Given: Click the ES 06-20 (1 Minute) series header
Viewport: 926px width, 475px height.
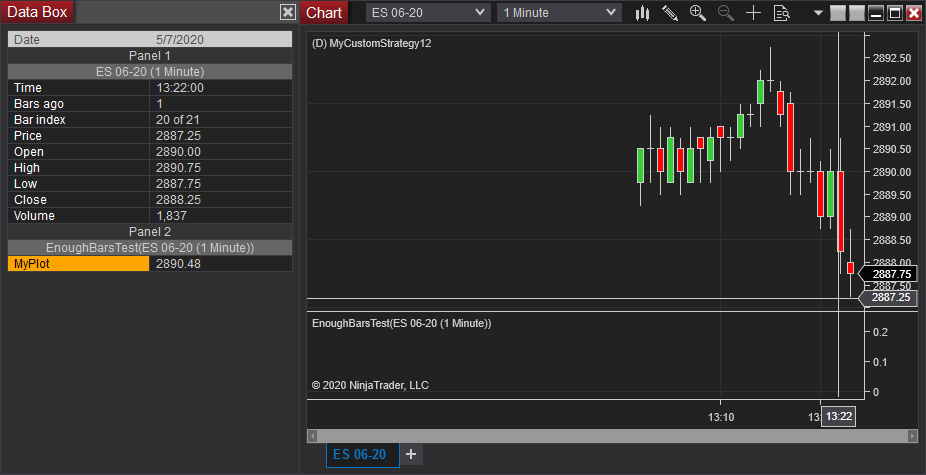Looking at the screenshot, I should (x=150, y=71).
